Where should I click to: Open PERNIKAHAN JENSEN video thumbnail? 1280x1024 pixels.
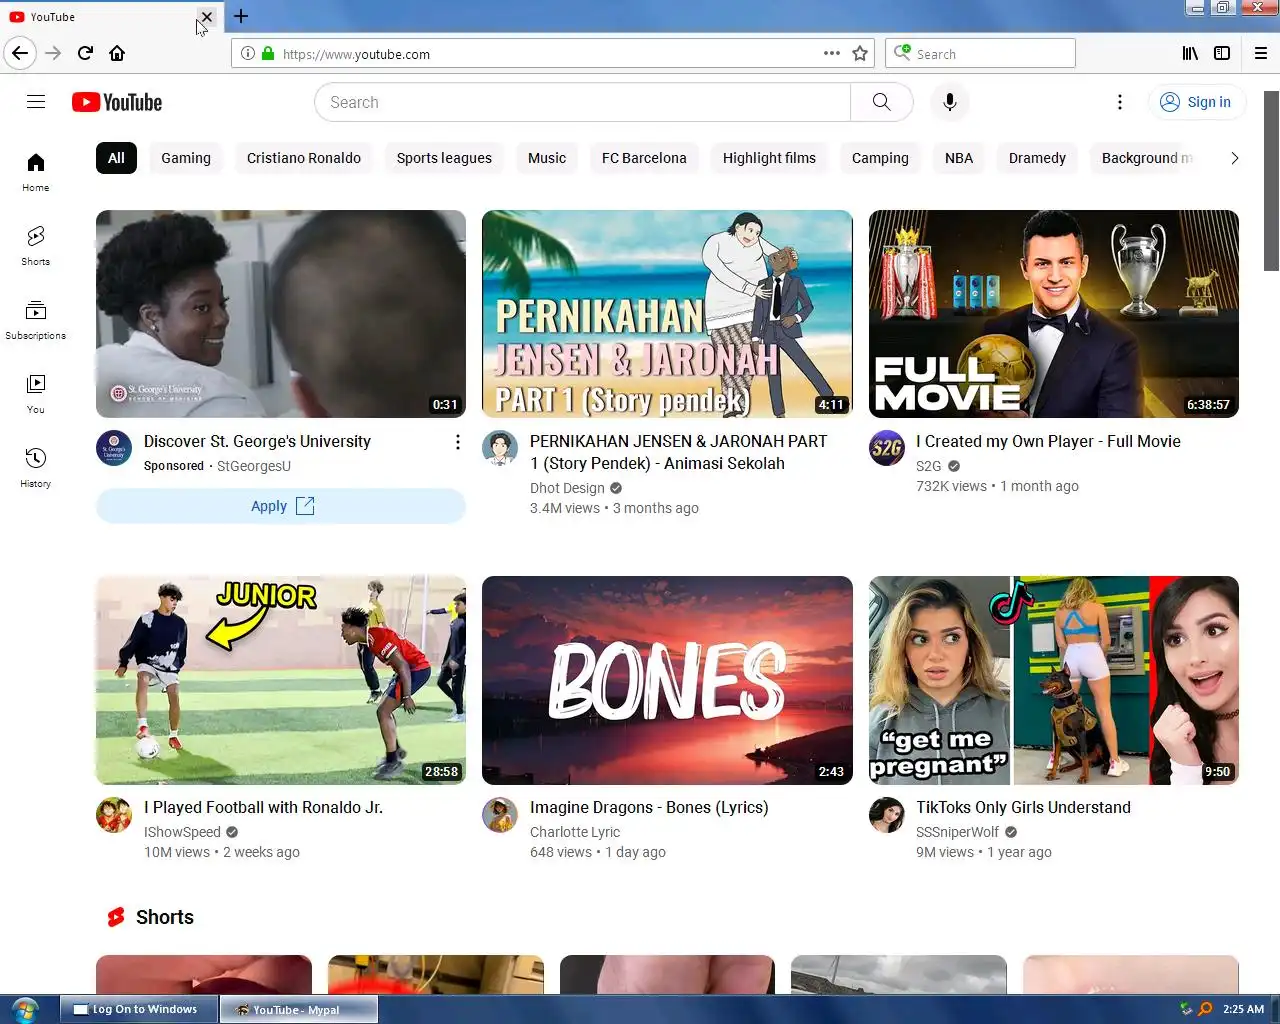click(667, 314)
